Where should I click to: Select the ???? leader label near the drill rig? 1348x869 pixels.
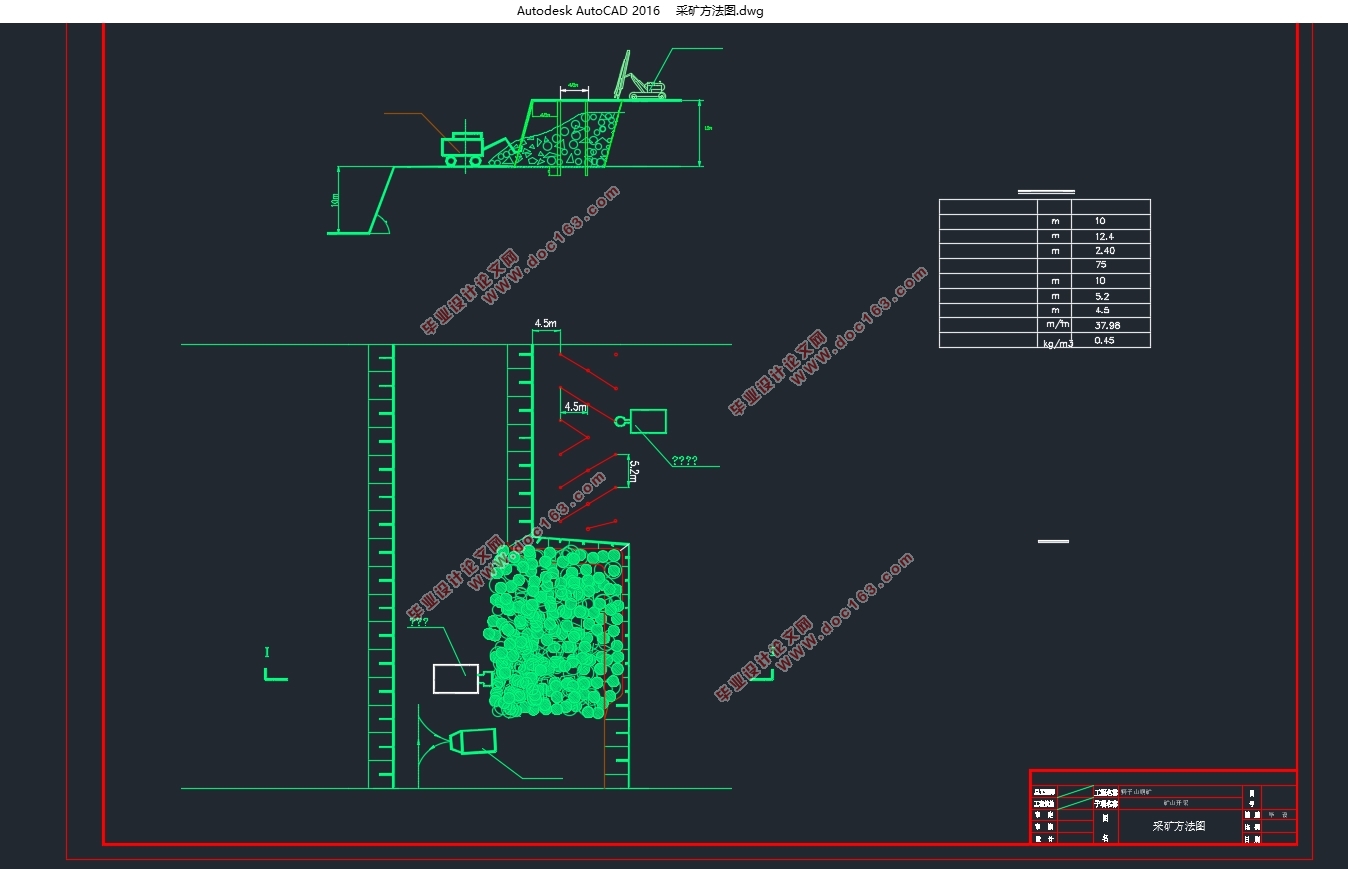coord(684,461)
